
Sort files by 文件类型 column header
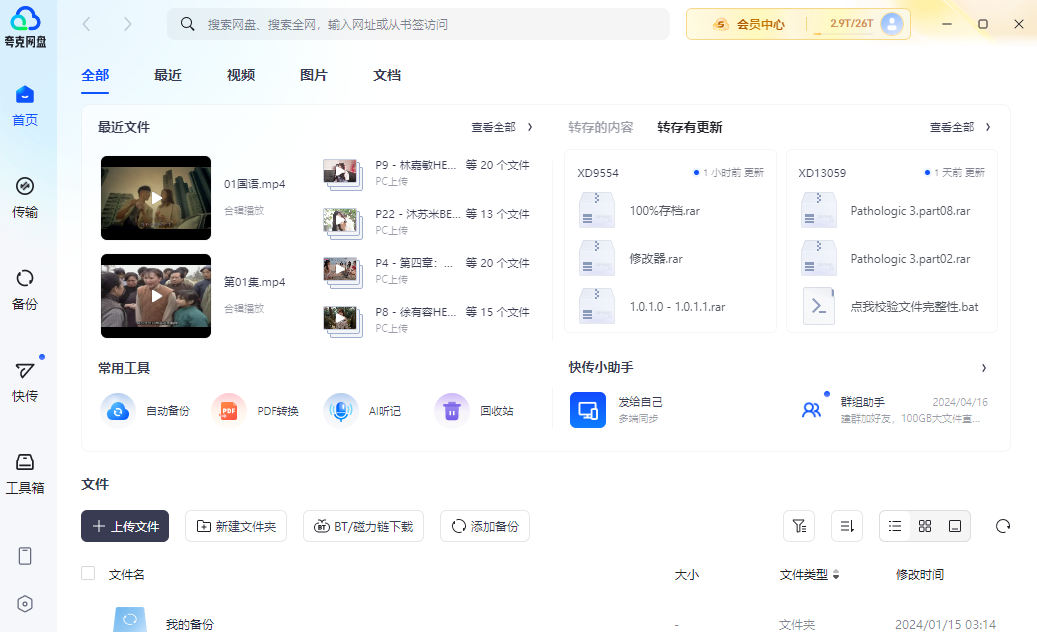(x=809, y=574)
